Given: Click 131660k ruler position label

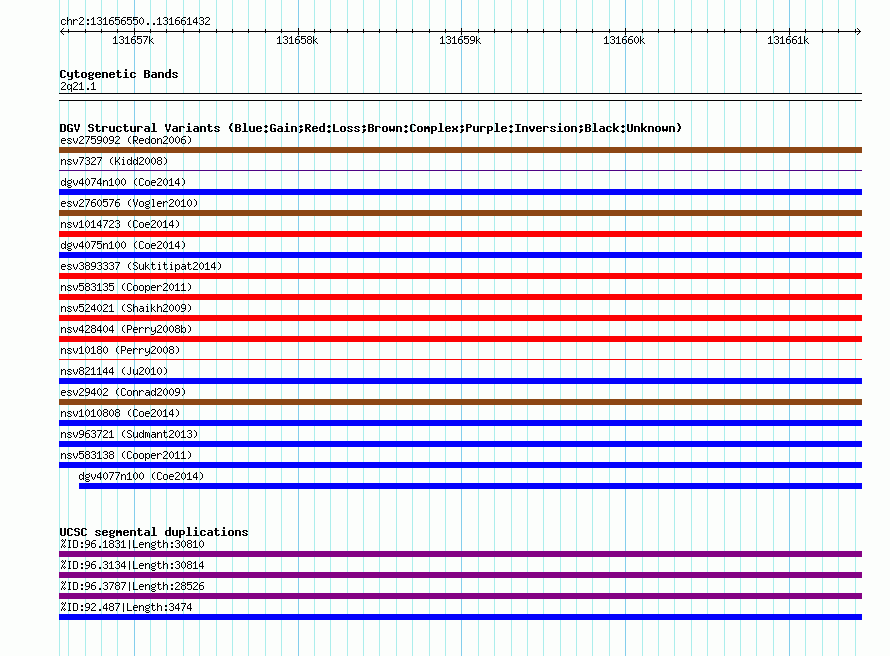Looking at the screenshot, I should [624, 40].
